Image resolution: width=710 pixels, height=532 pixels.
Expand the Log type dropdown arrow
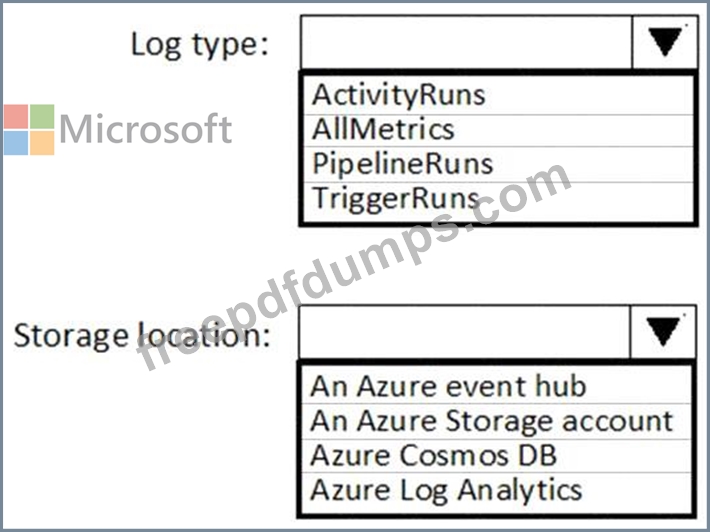(x=664, y=42)
